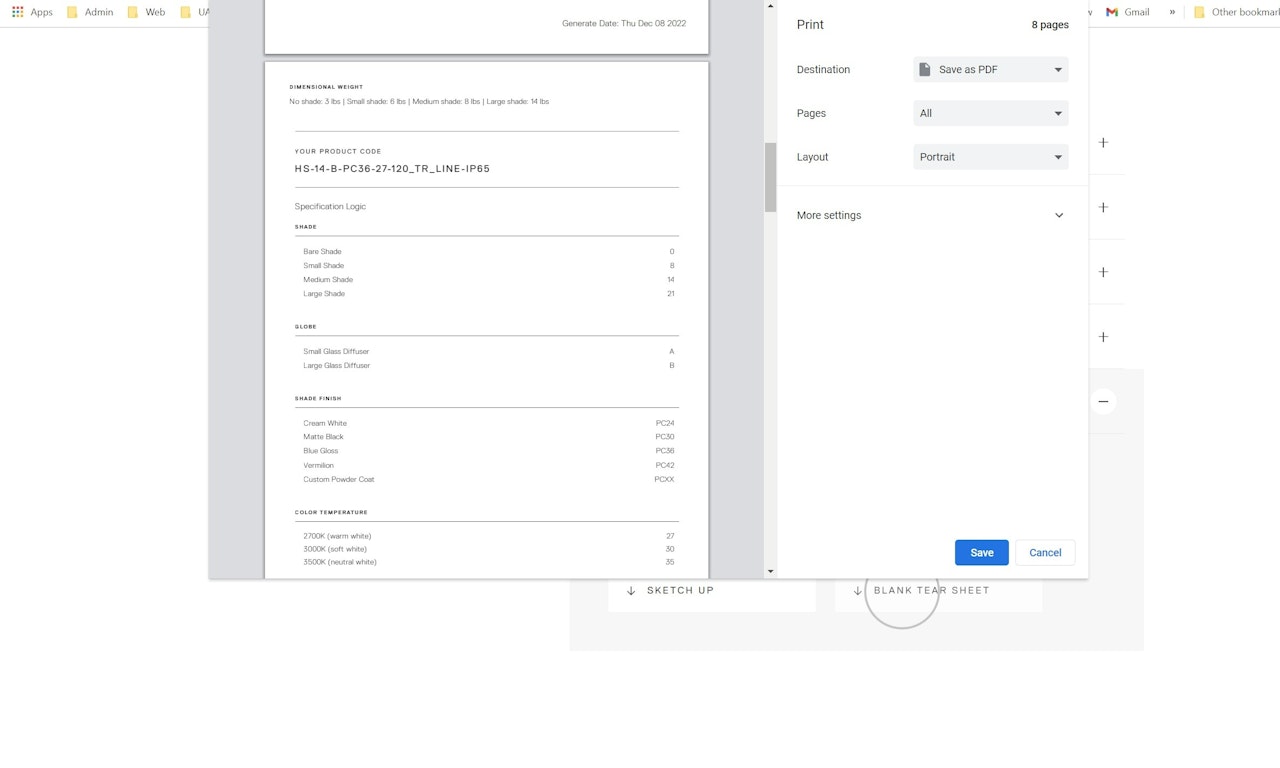Screen dimensions: 1280x768
Task: Expand the topmost plus icon section
Action: coord(1103,143)
